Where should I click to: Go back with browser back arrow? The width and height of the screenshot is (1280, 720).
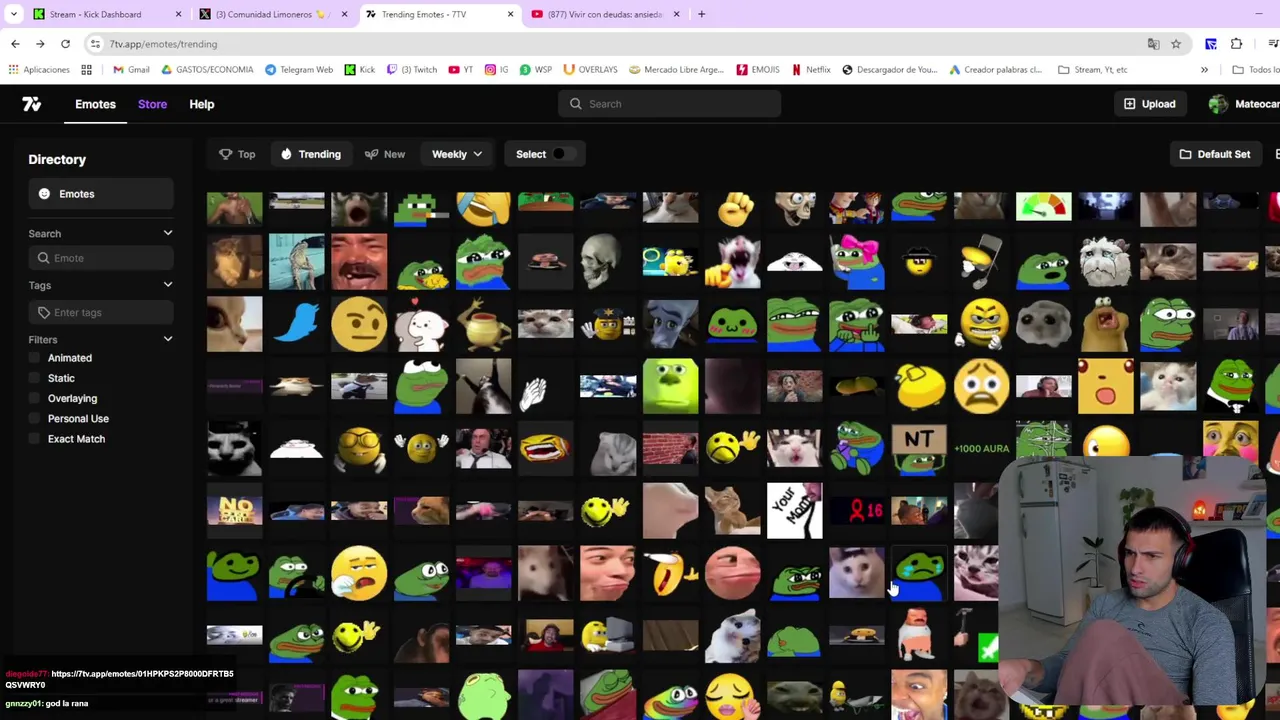coord(15,44)
